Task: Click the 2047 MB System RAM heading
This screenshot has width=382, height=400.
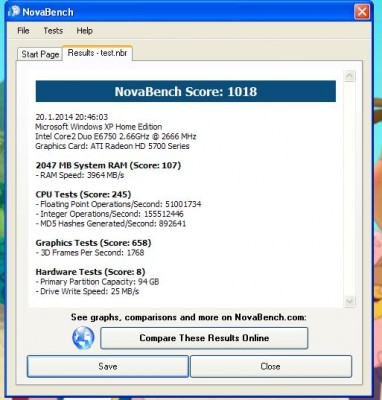Action: pos(108,165)
